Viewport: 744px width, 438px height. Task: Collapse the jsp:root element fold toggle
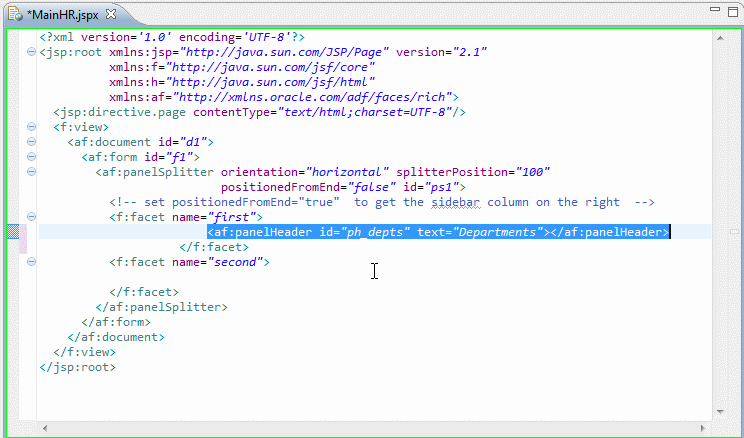(31, 52)
